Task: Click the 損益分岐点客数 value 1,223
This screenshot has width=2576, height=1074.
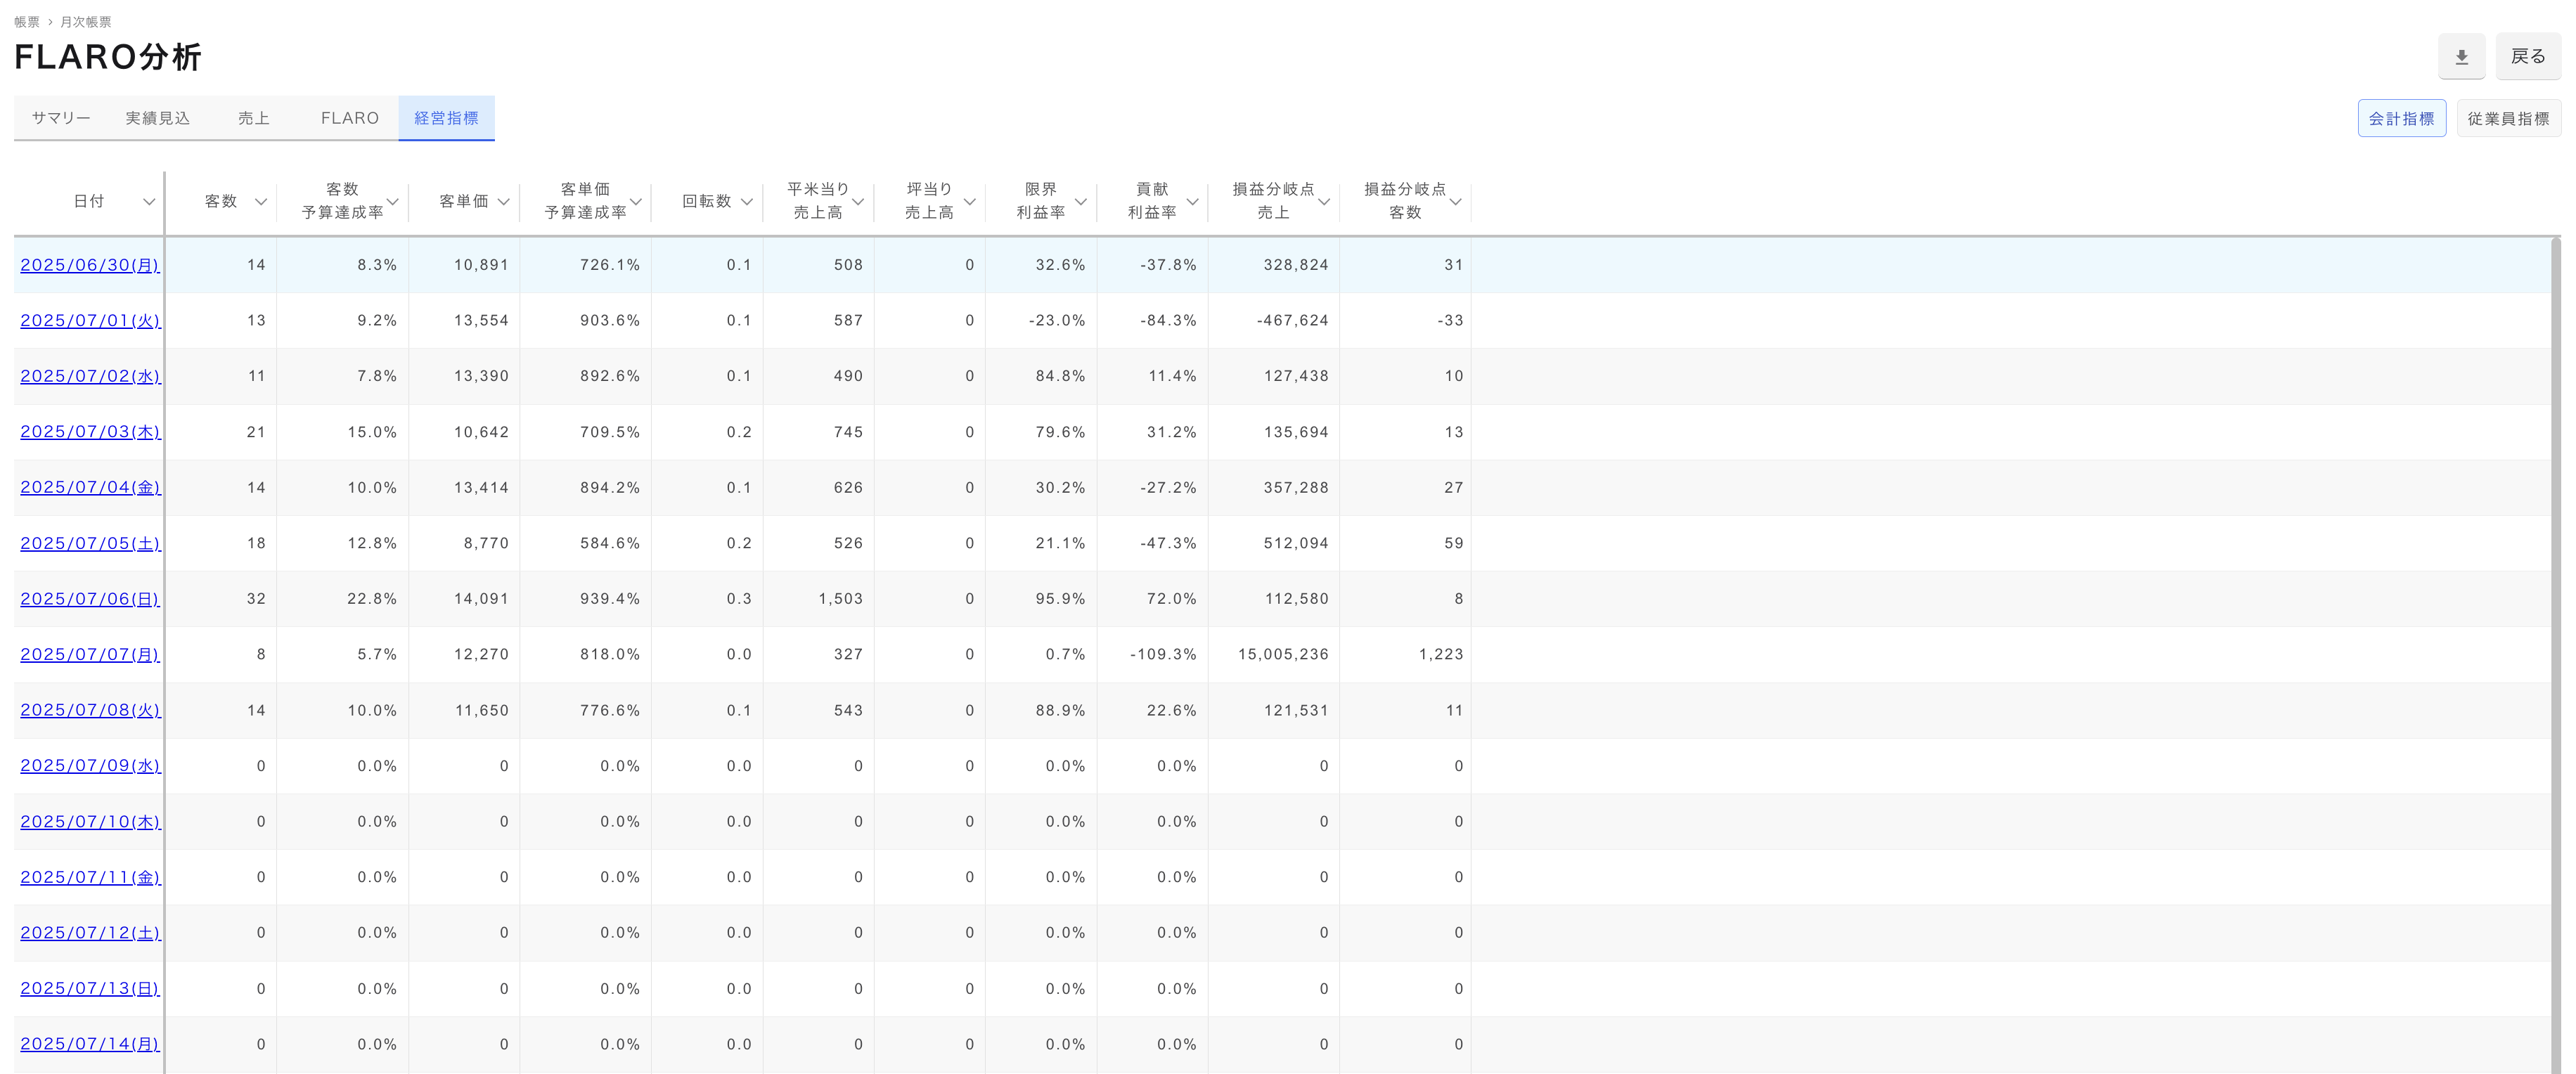Action: (x=1441, y=655)
